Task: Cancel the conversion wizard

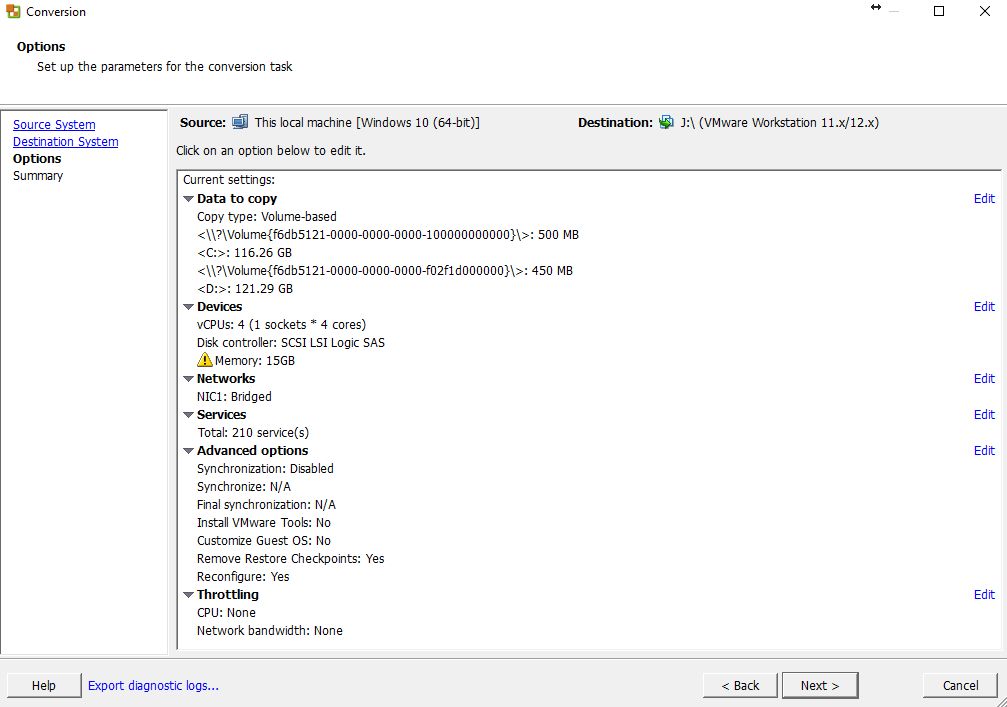Action: click(x=960, y=685)
